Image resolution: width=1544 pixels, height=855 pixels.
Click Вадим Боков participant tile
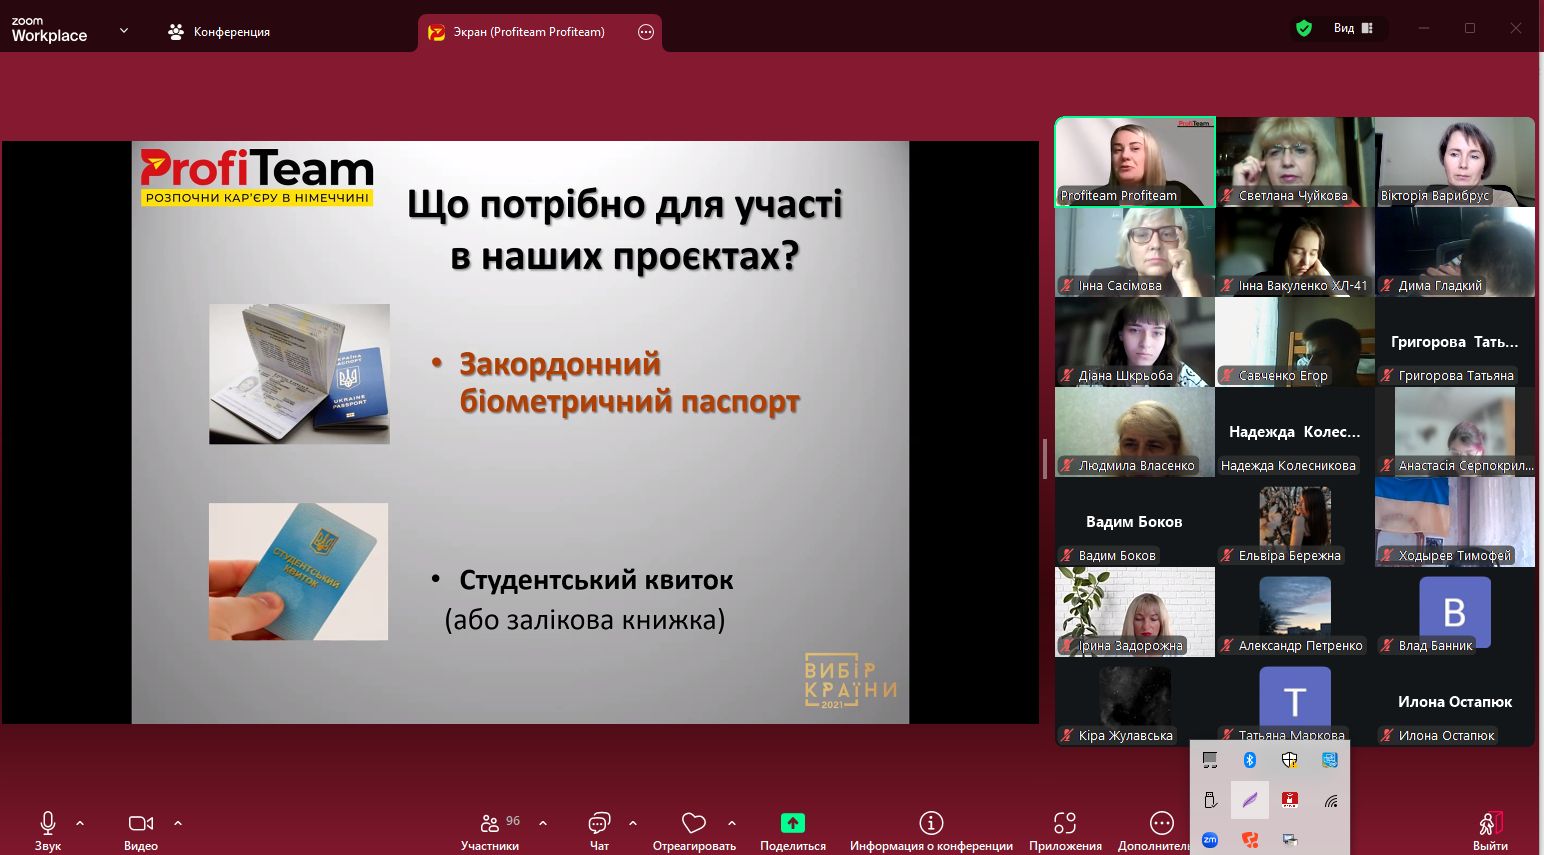[1135, 522]
